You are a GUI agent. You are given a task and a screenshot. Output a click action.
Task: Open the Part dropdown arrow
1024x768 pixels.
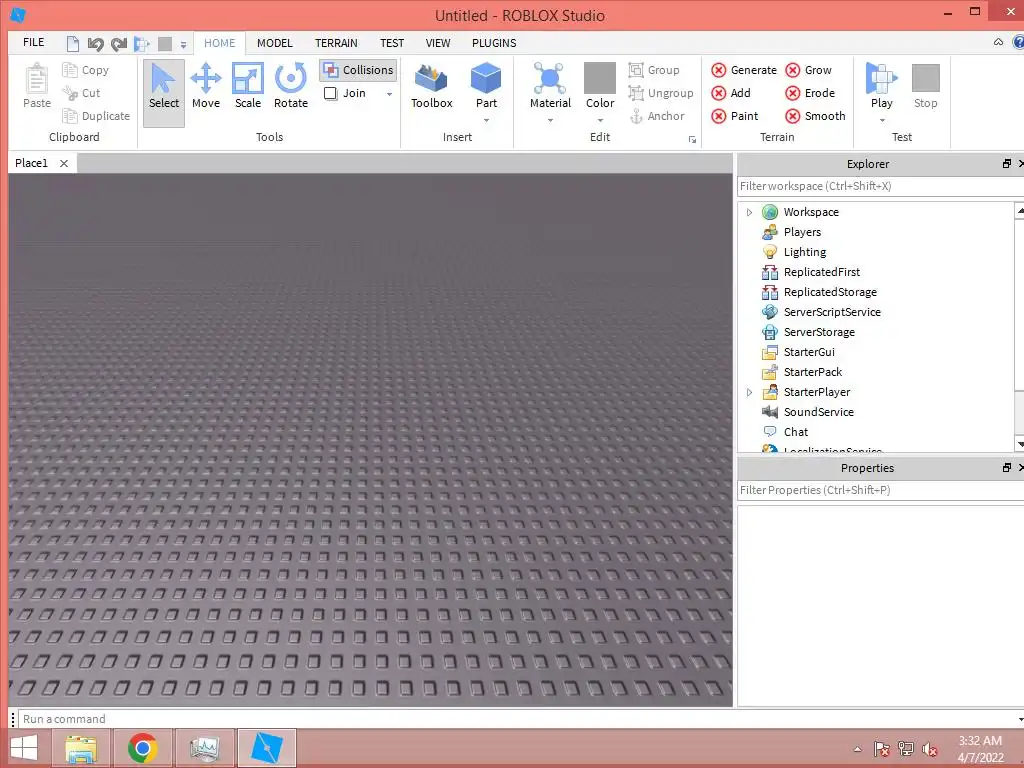(487, 121)
